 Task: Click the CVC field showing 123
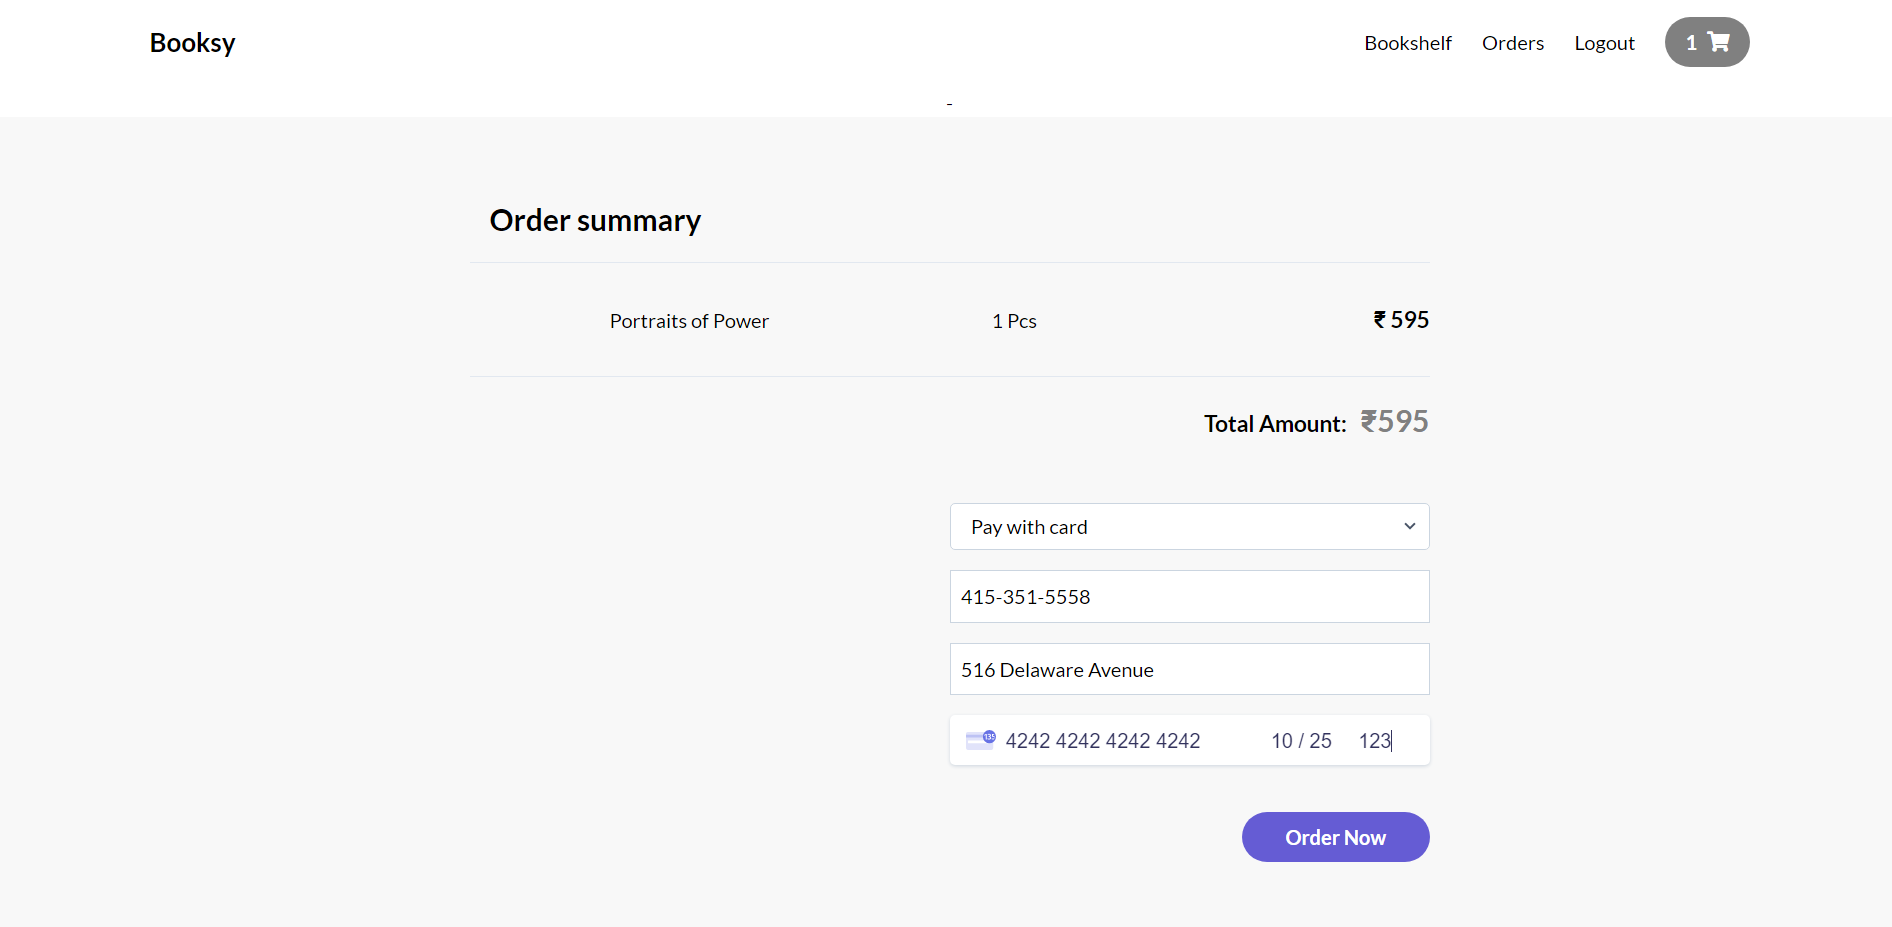coord(1374,741)
